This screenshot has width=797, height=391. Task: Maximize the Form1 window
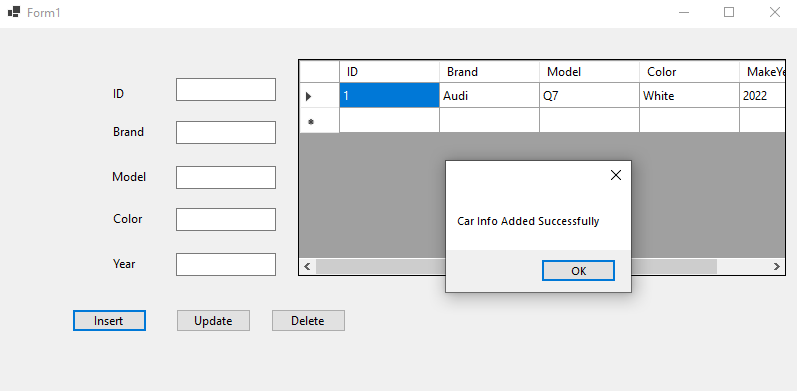pyautogui.click(x=729, y=12)
